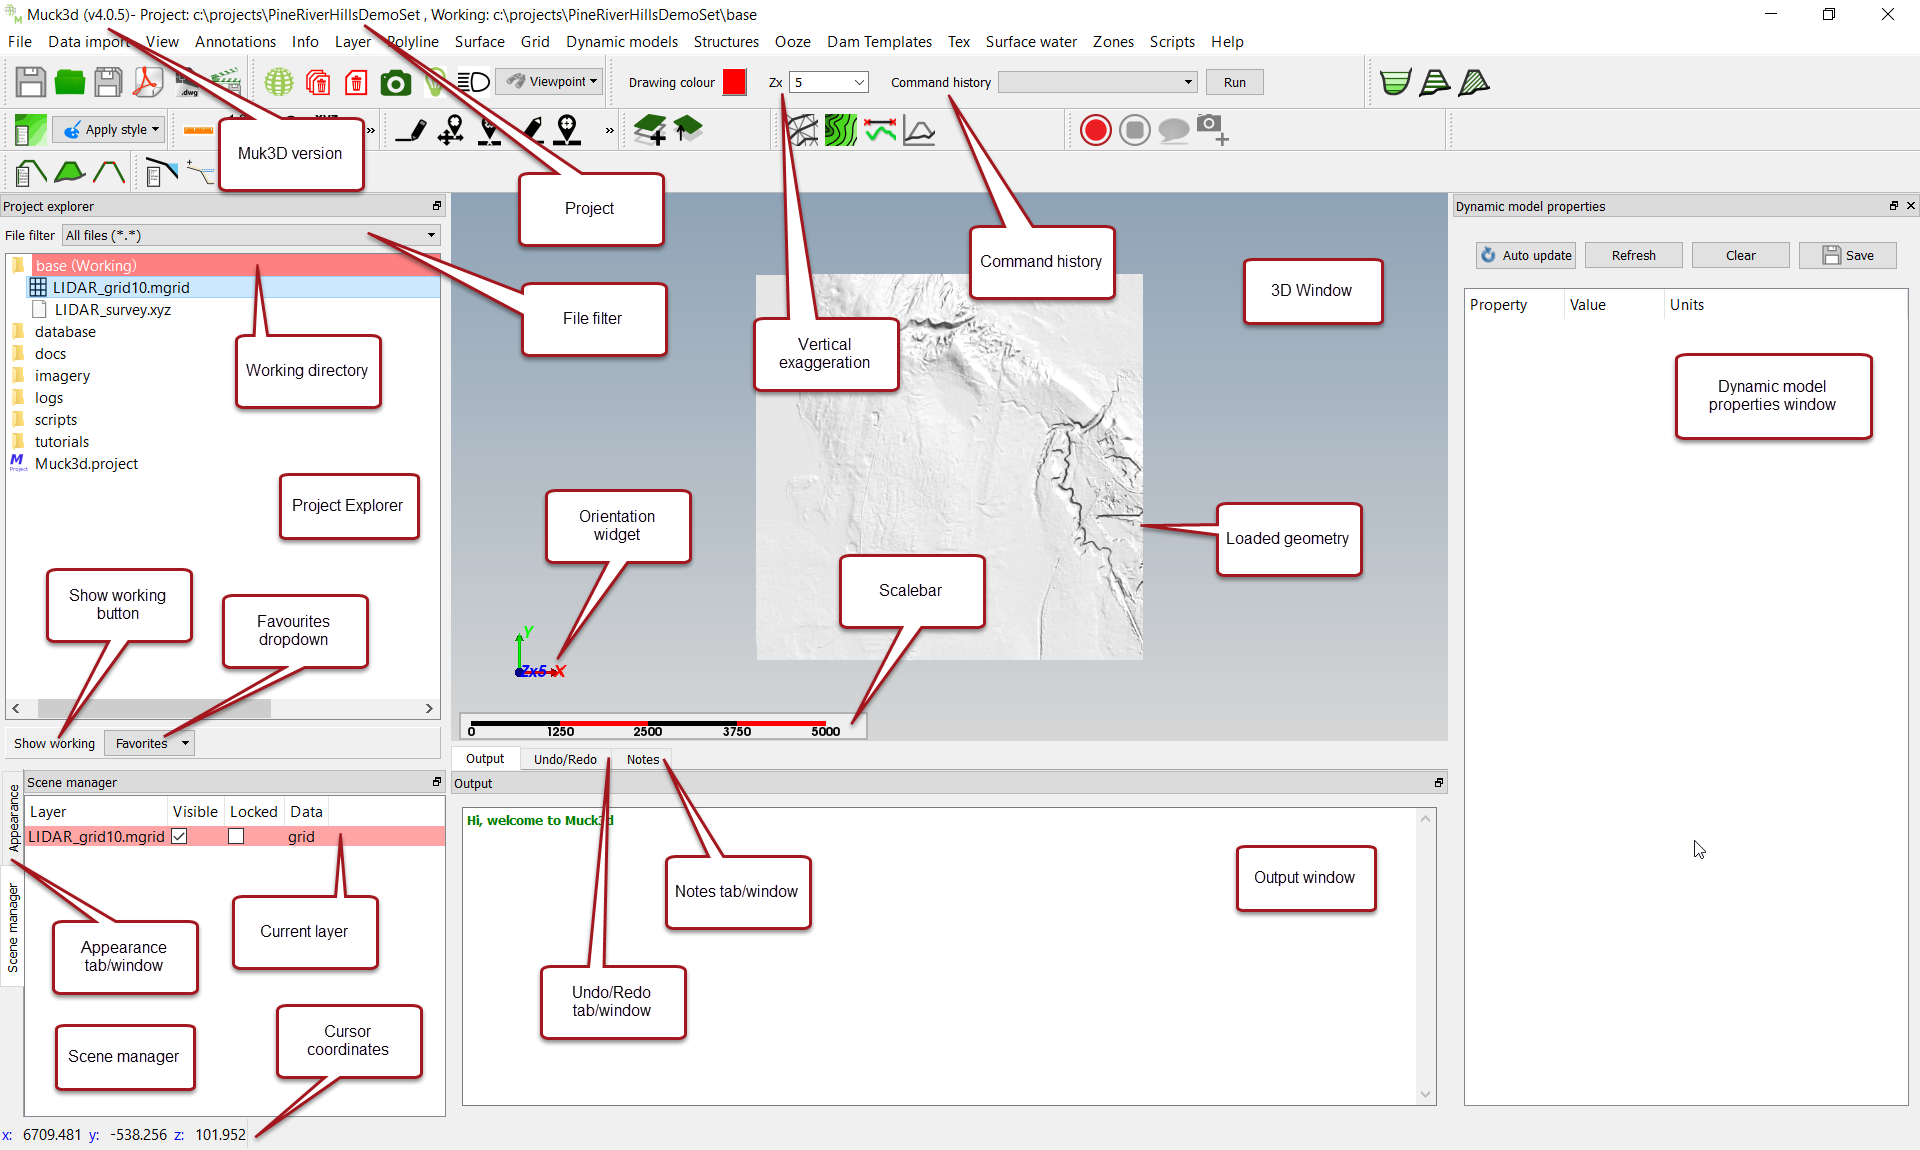The image size is (1920, 1150).
Task: Open the cross-section profile plot tool
Action: coord(919,130)
